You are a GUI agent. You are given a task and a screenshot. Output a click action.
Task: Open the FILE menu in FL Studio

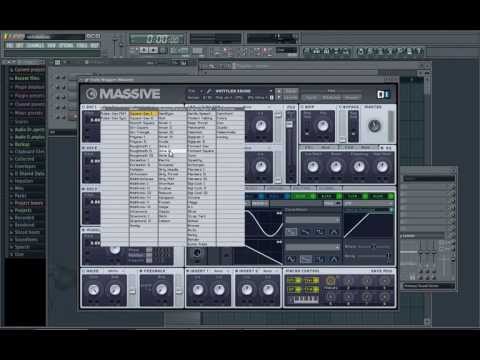[10, 45]
